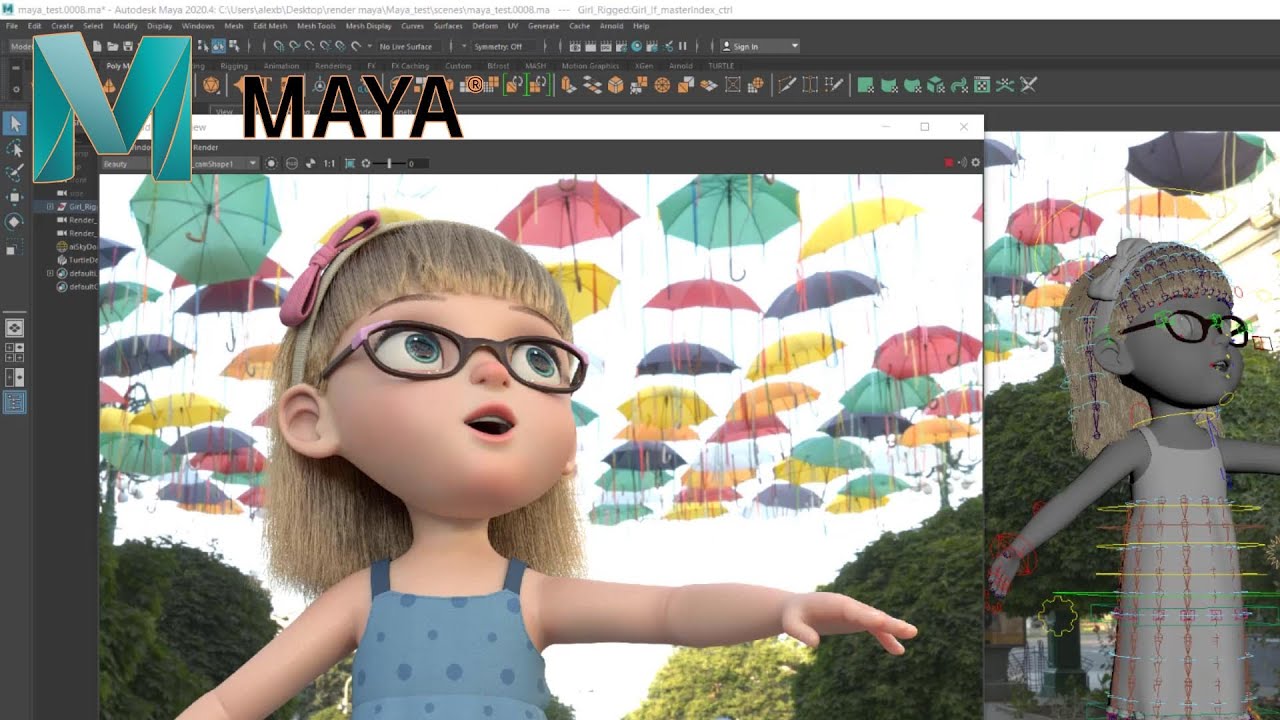
Task: Choose the Scale tool in toolbox
Action: point(15,245)
